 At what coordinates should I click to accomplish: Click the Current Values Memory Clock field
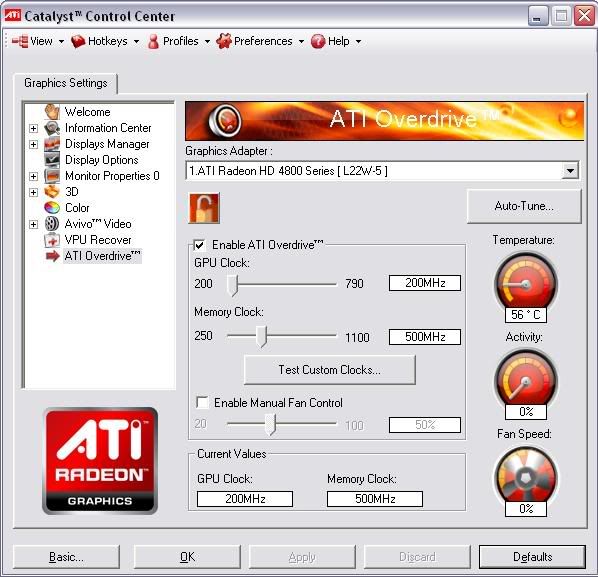coord(375,499)
